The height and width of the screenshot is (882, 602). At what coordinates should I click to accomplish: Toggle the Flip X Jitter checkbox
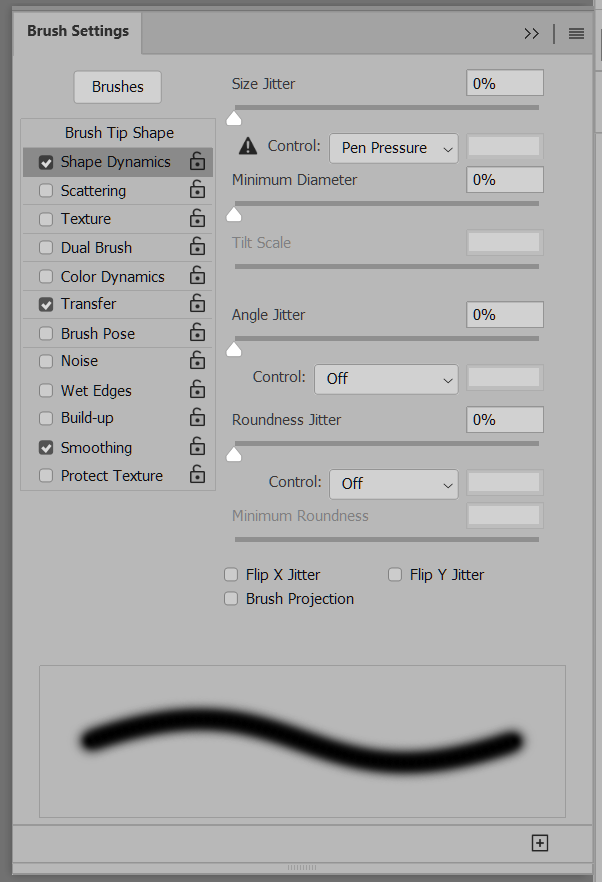[231, 574]
